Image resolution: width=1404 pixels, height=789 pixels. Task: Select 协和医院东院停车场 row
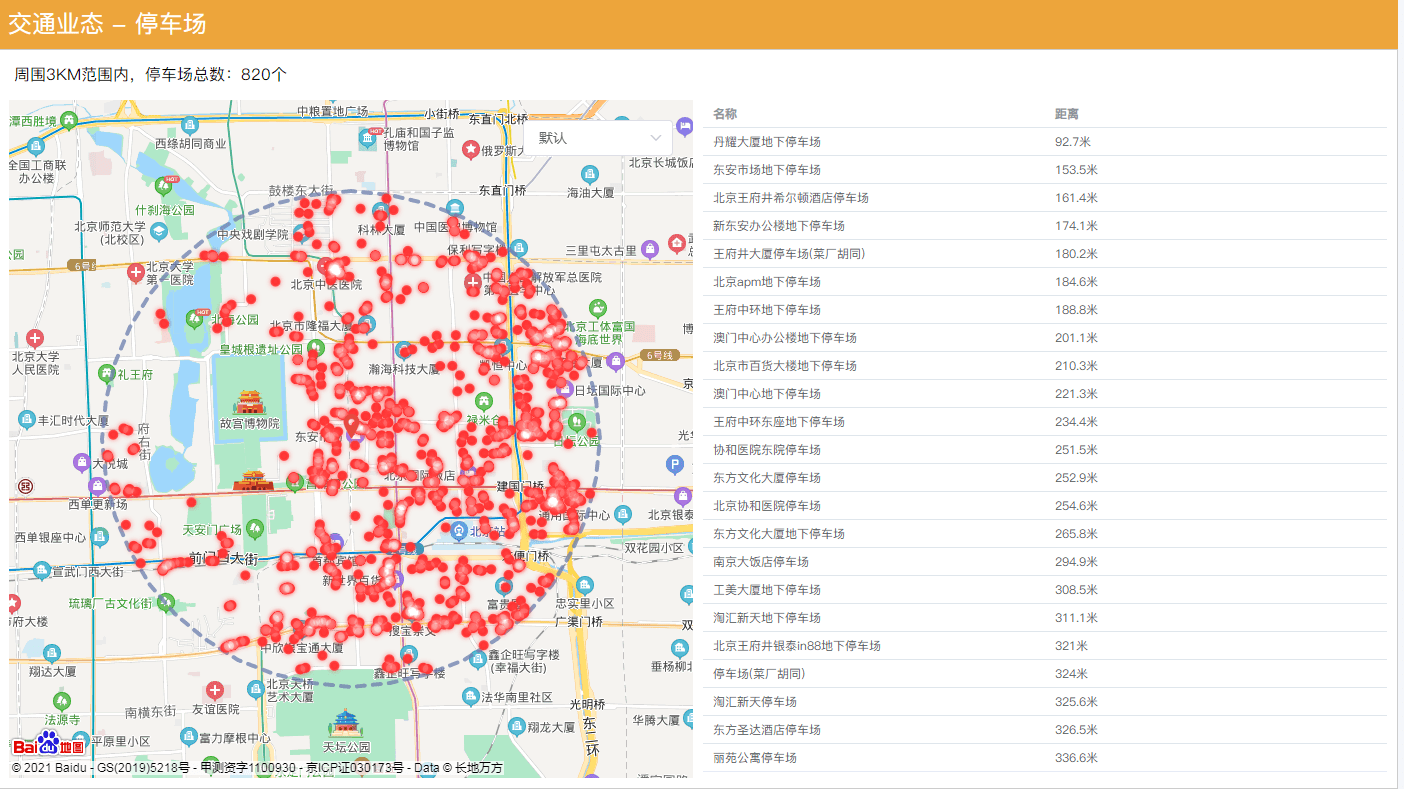point(1044,450)
